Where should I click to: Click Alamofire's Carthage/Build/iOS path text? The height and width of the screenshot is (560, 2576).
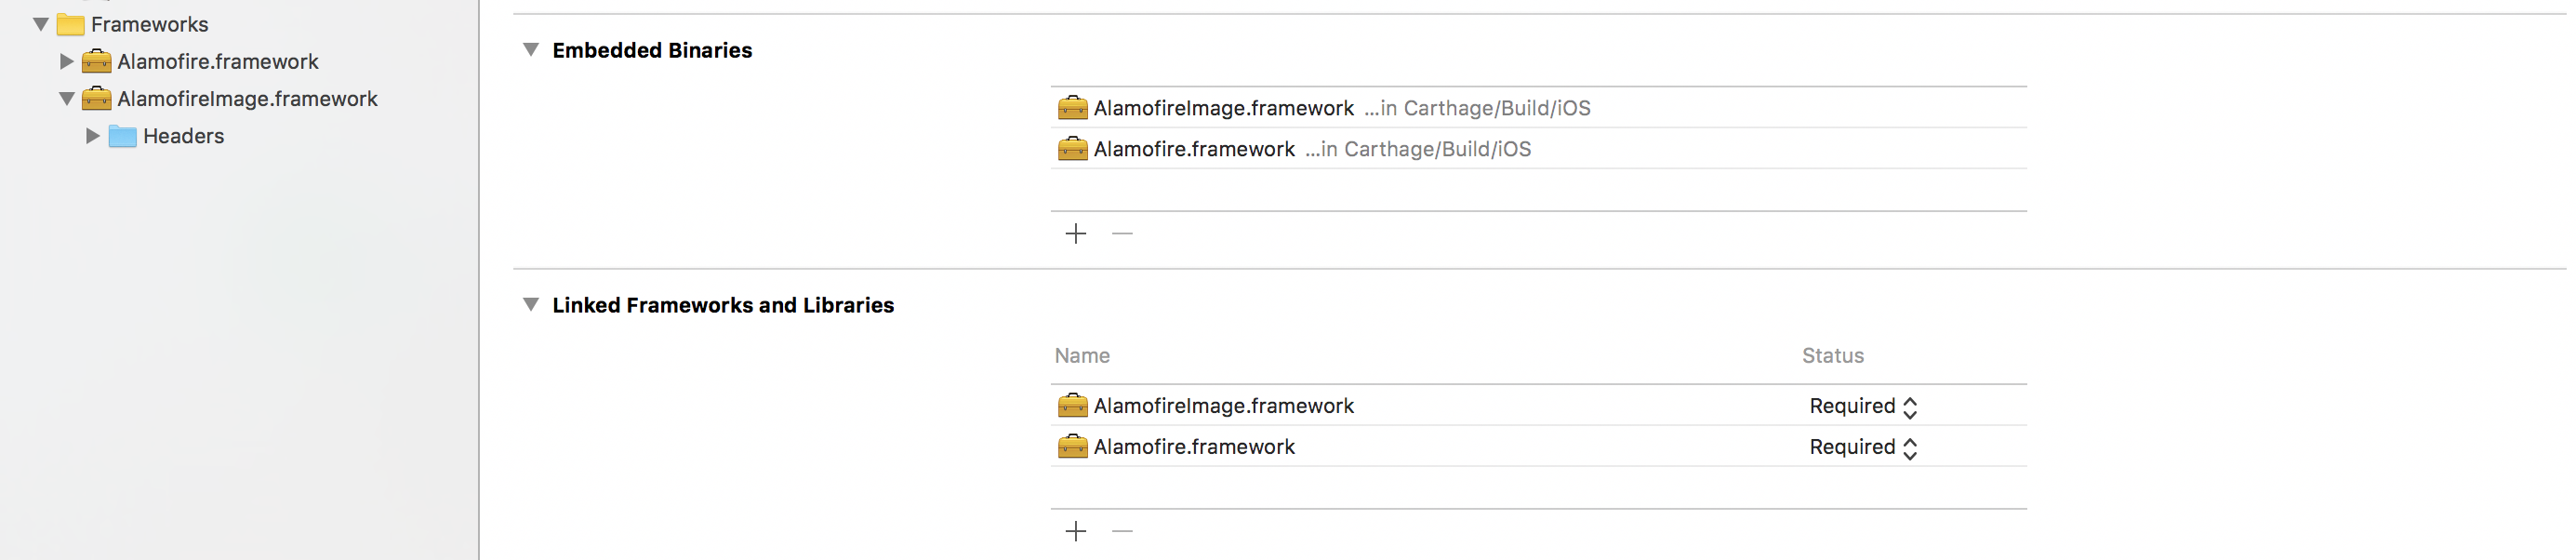click(x=1418, y=149)
